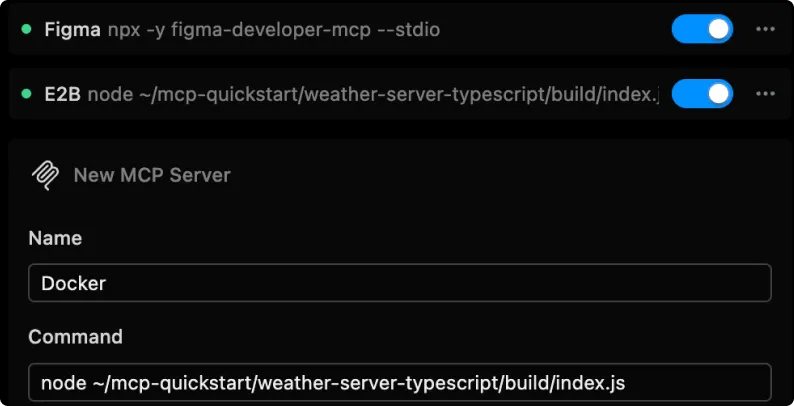Click the New MCP Server heading

click(152, 175)
